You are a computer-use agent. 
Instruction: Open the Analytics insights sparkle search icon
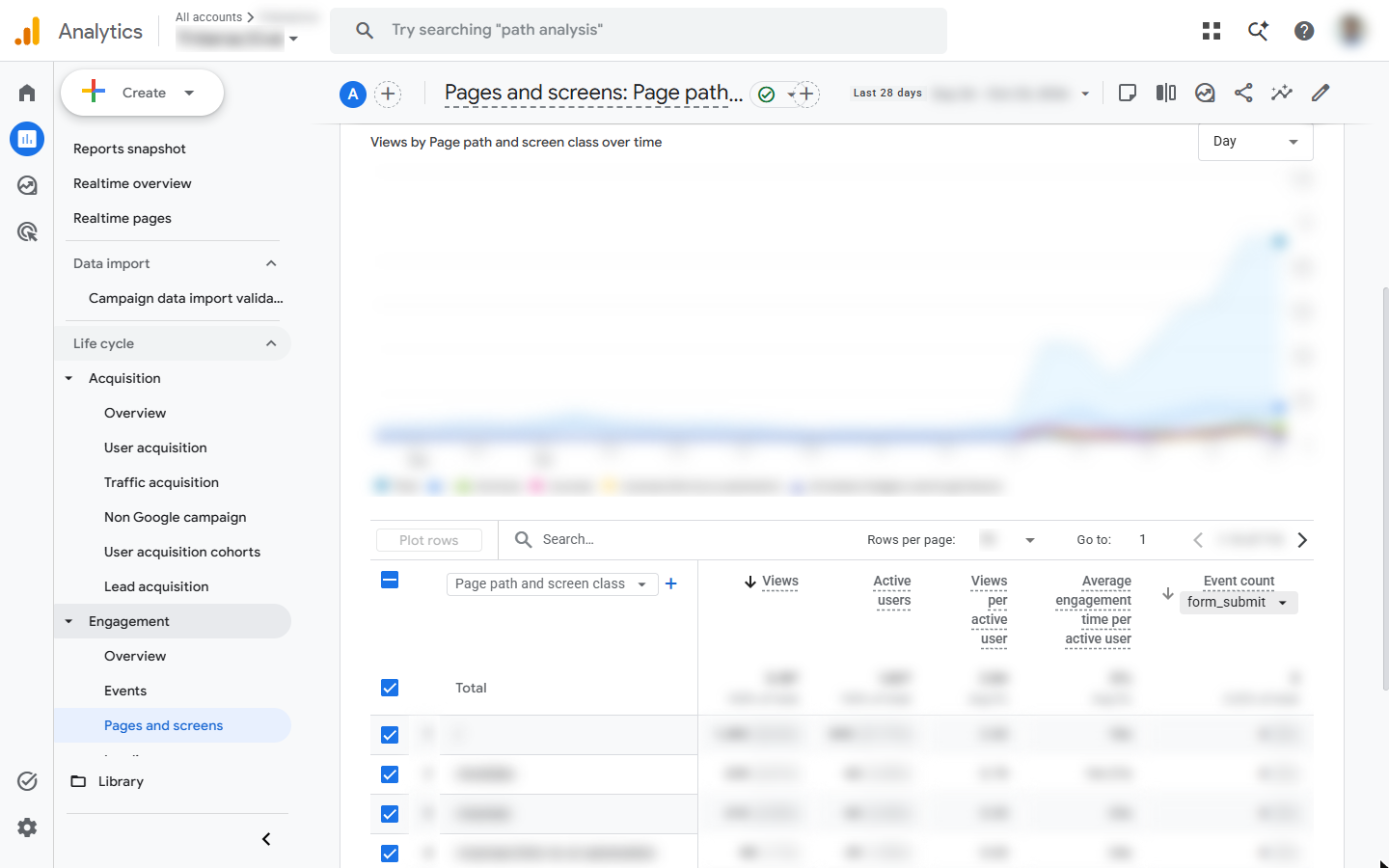1258,30
